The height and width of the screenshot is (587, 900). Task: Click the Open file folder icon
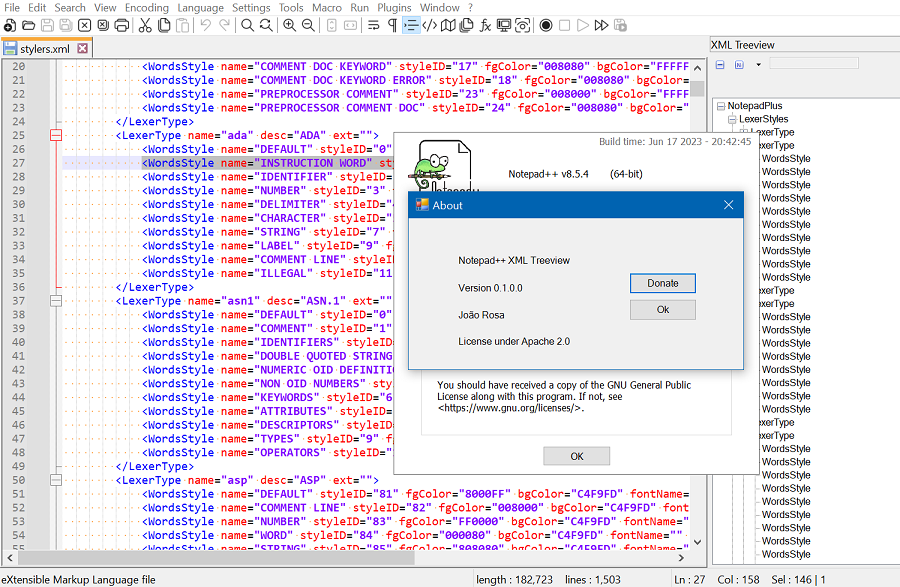[29, 25]
